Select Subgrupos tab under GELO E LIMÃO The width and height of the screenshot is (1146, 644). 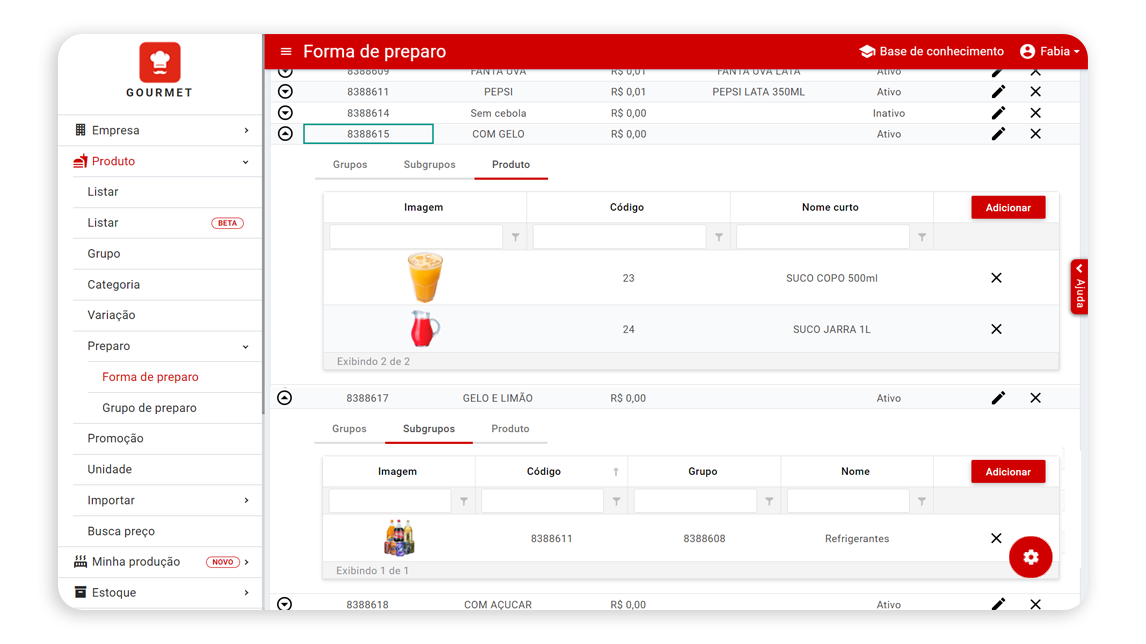[x=428, y=429]
